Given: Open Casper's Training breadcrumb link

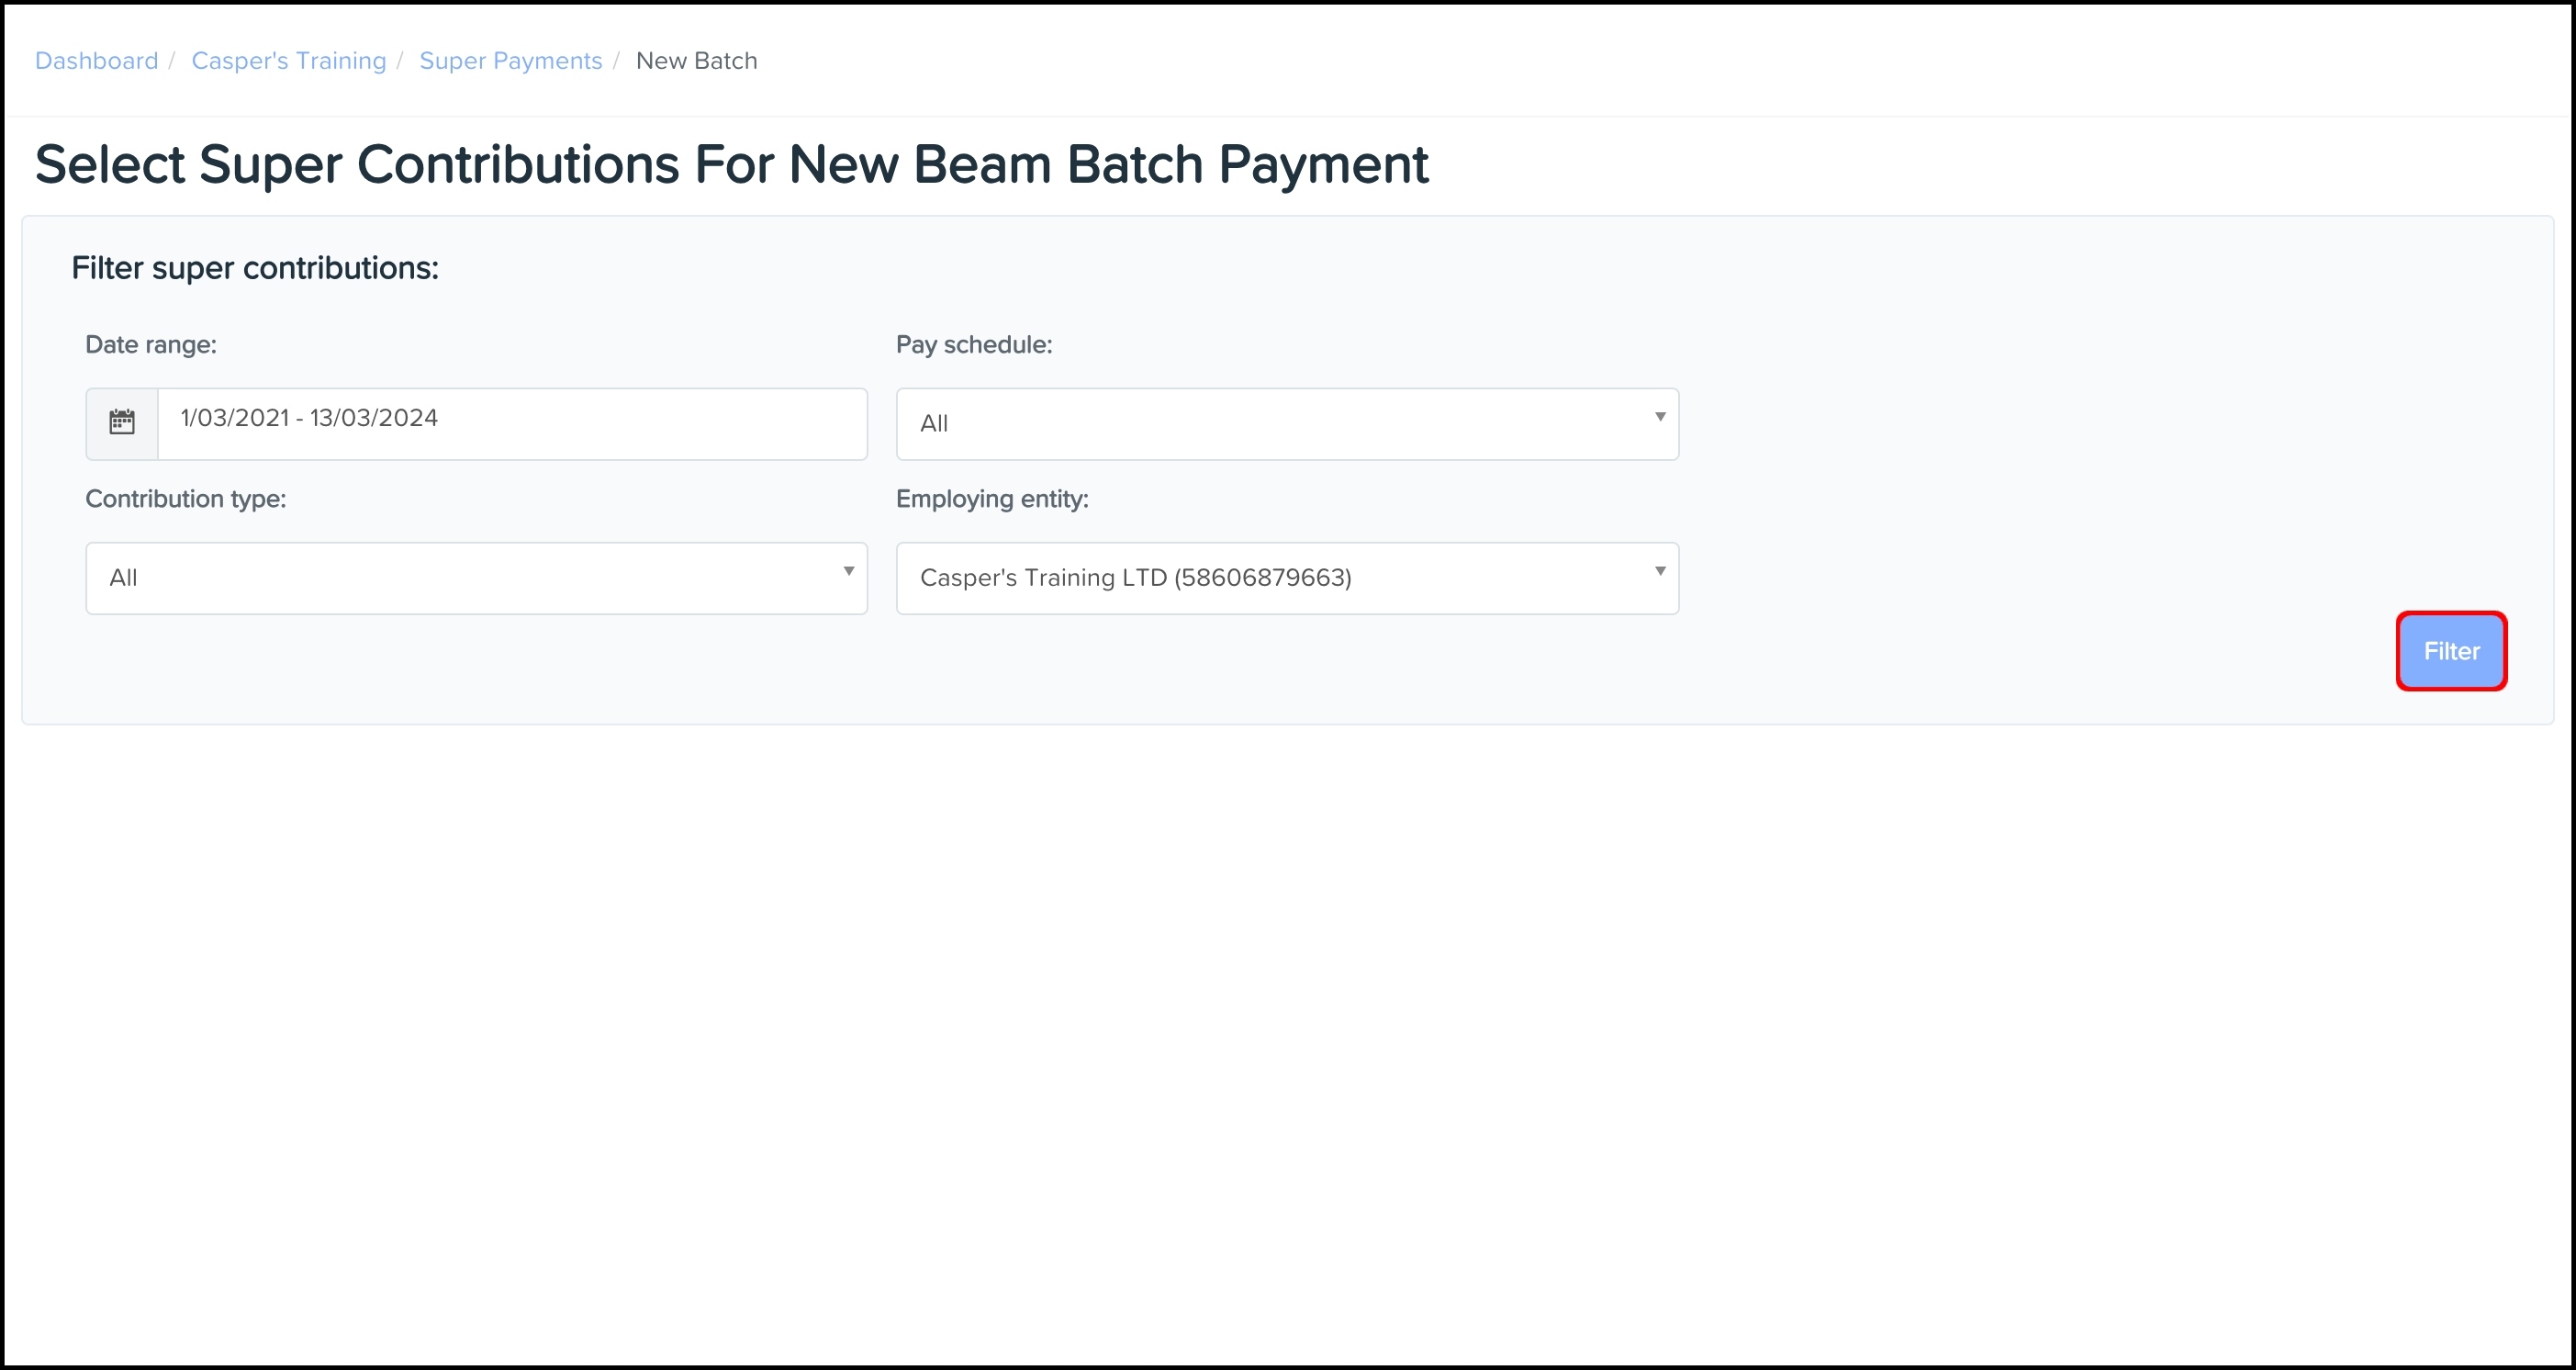Looking at the screenshot, I should pos(288,61).
